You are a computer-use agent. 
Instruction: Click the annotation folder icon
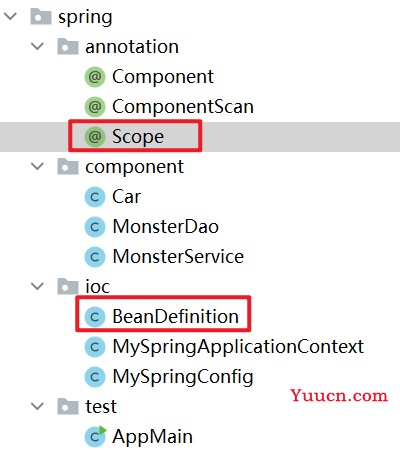[x=68, y=46]
